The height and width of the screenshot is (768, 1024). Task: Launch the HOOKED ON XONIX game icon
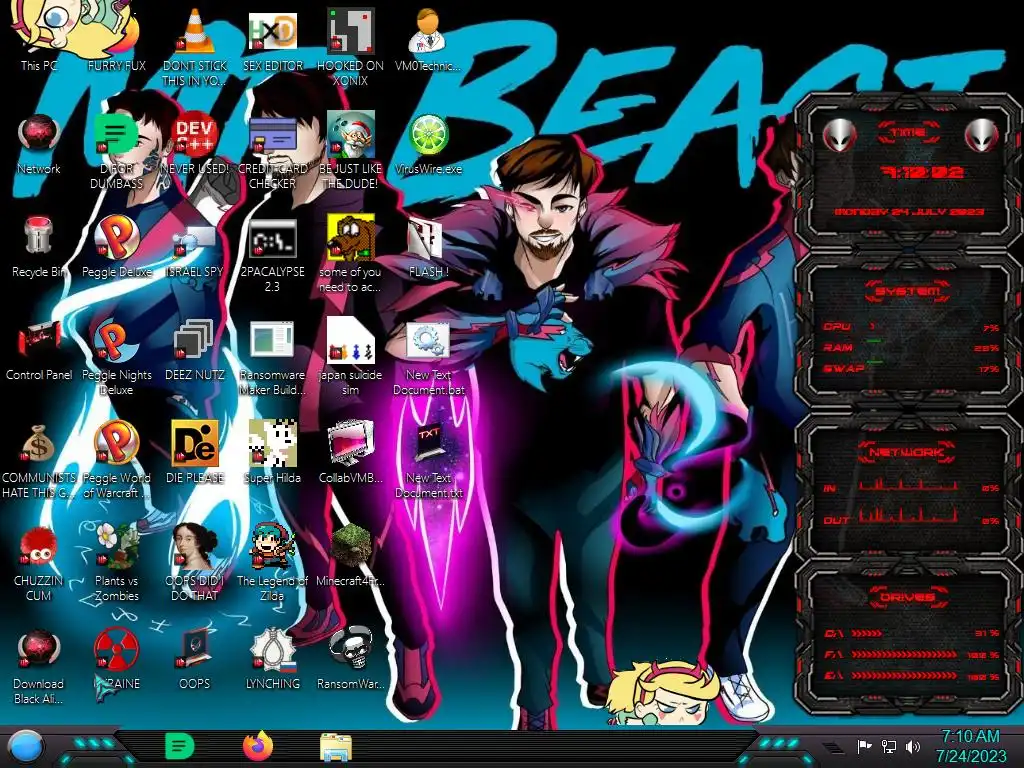click(350, 46)
